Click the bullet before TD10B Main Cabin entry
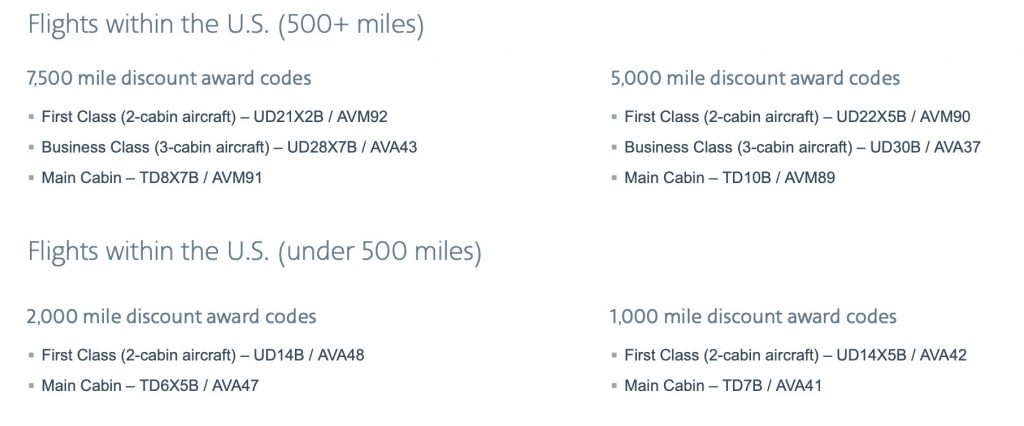The image size is (1024, 426). pos(614,177)
